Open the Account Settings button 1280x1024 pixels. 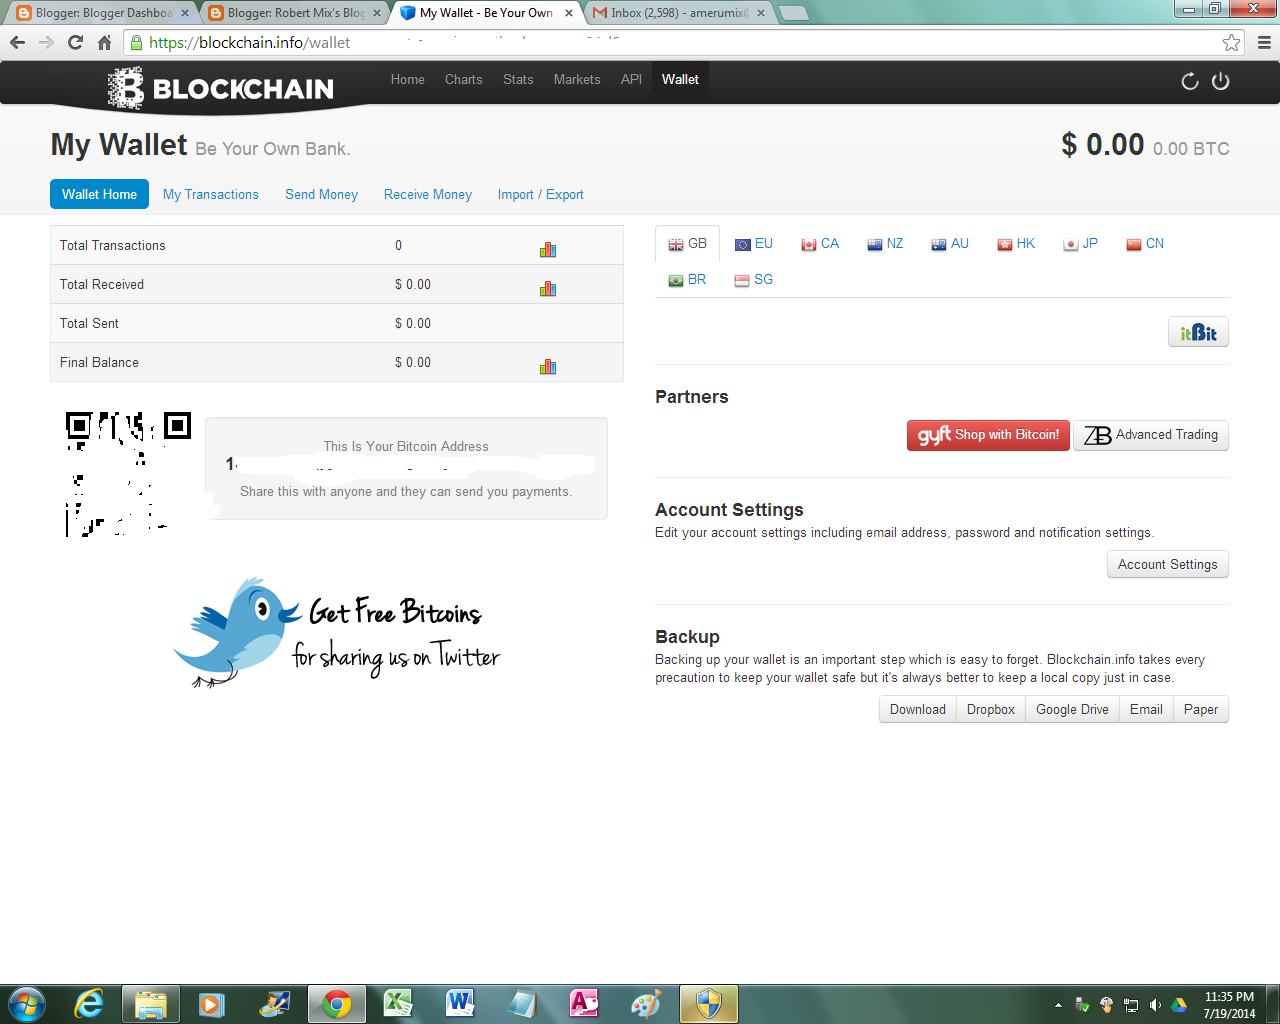[1168, 564]
